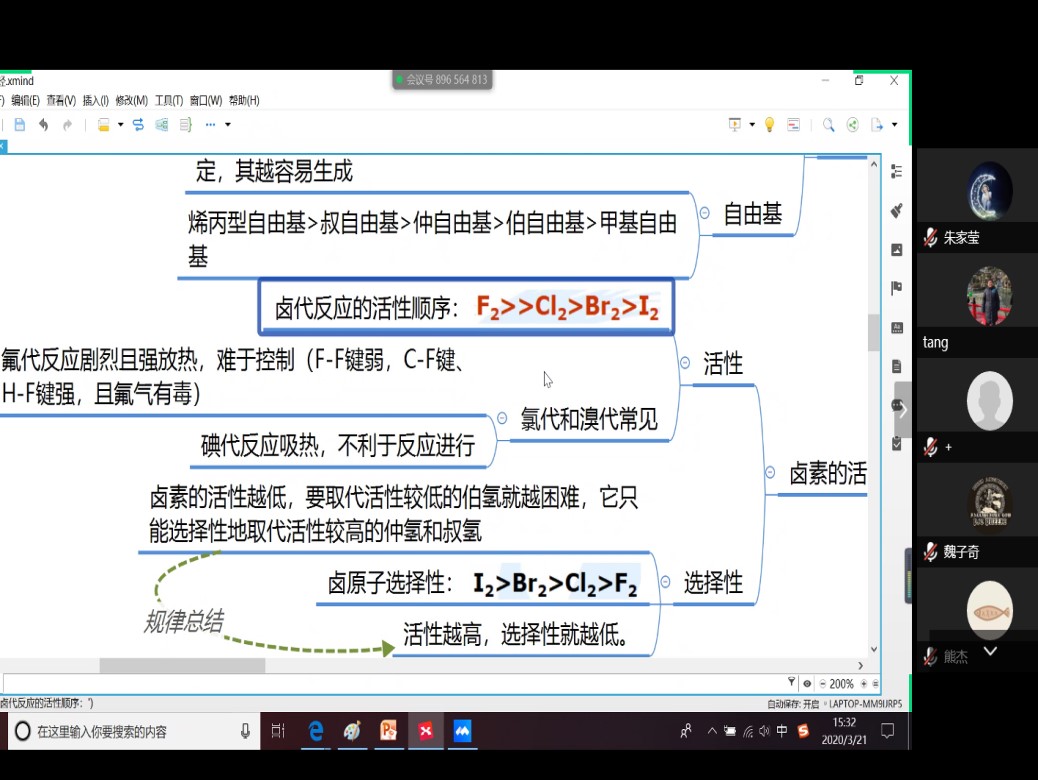Select the 卤代反应的活性顺序 topic

pyautogui.click(x=466, y=307)
